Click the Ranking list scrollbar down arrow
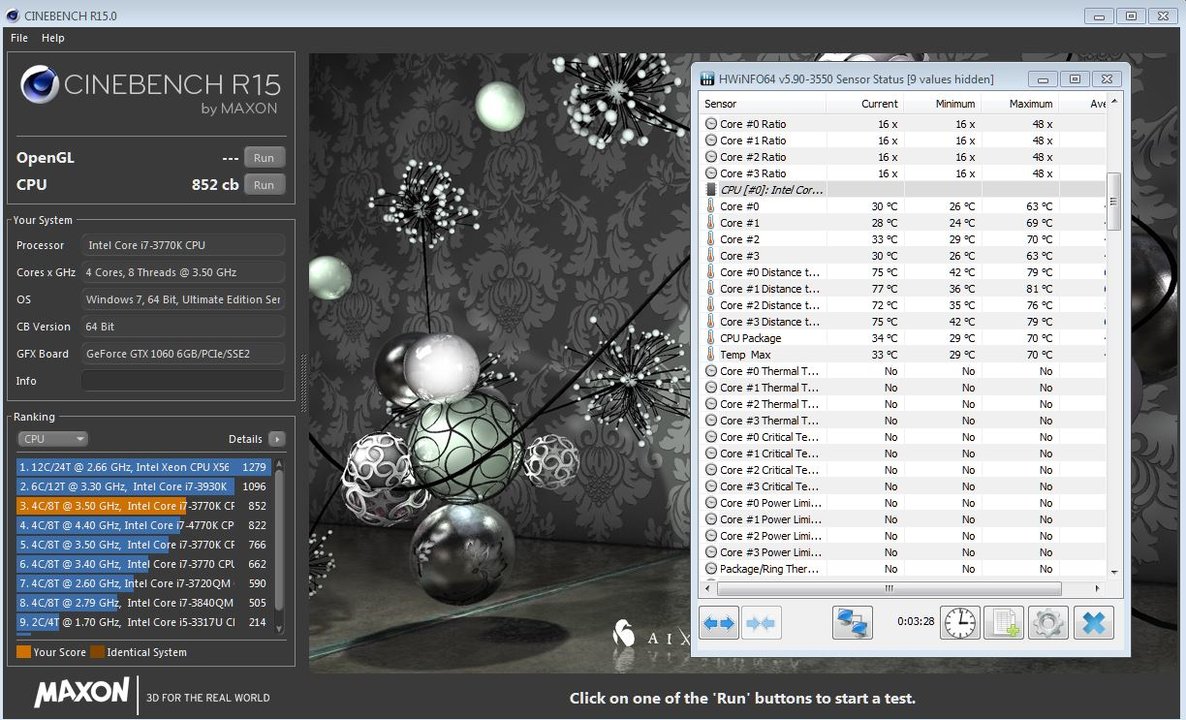This screenshot has width=1186, height=720. [x=279, y=628]
